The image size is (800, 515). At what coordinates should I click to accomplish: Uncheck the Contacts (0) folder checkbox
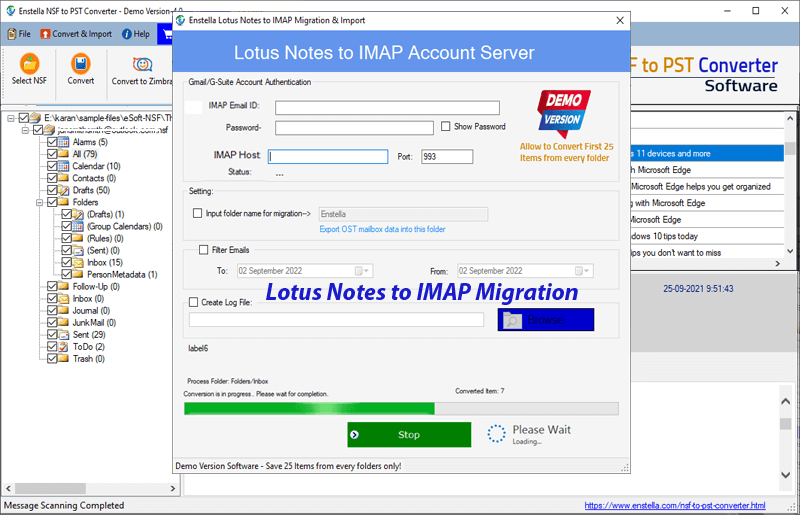tap(52, 178)
